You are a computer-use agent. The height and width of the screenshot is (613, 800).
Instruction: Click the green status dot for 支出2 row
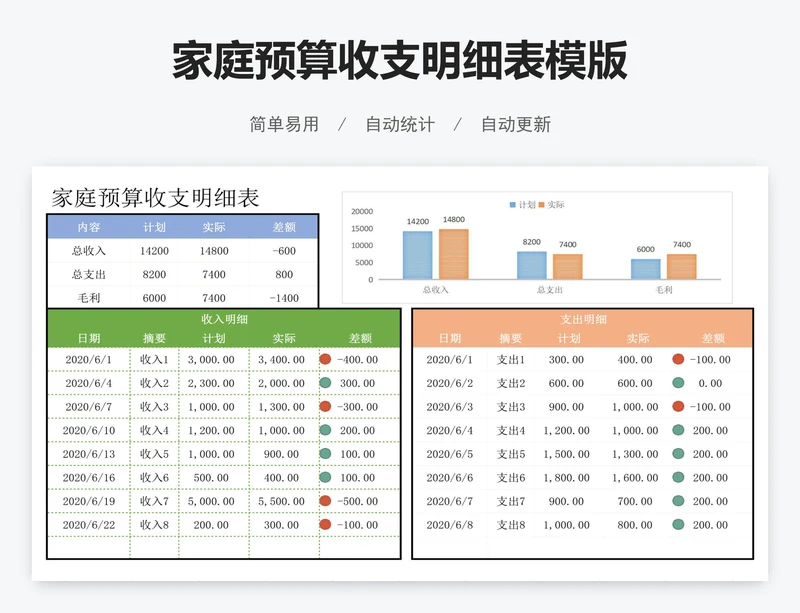coord(678,382)
